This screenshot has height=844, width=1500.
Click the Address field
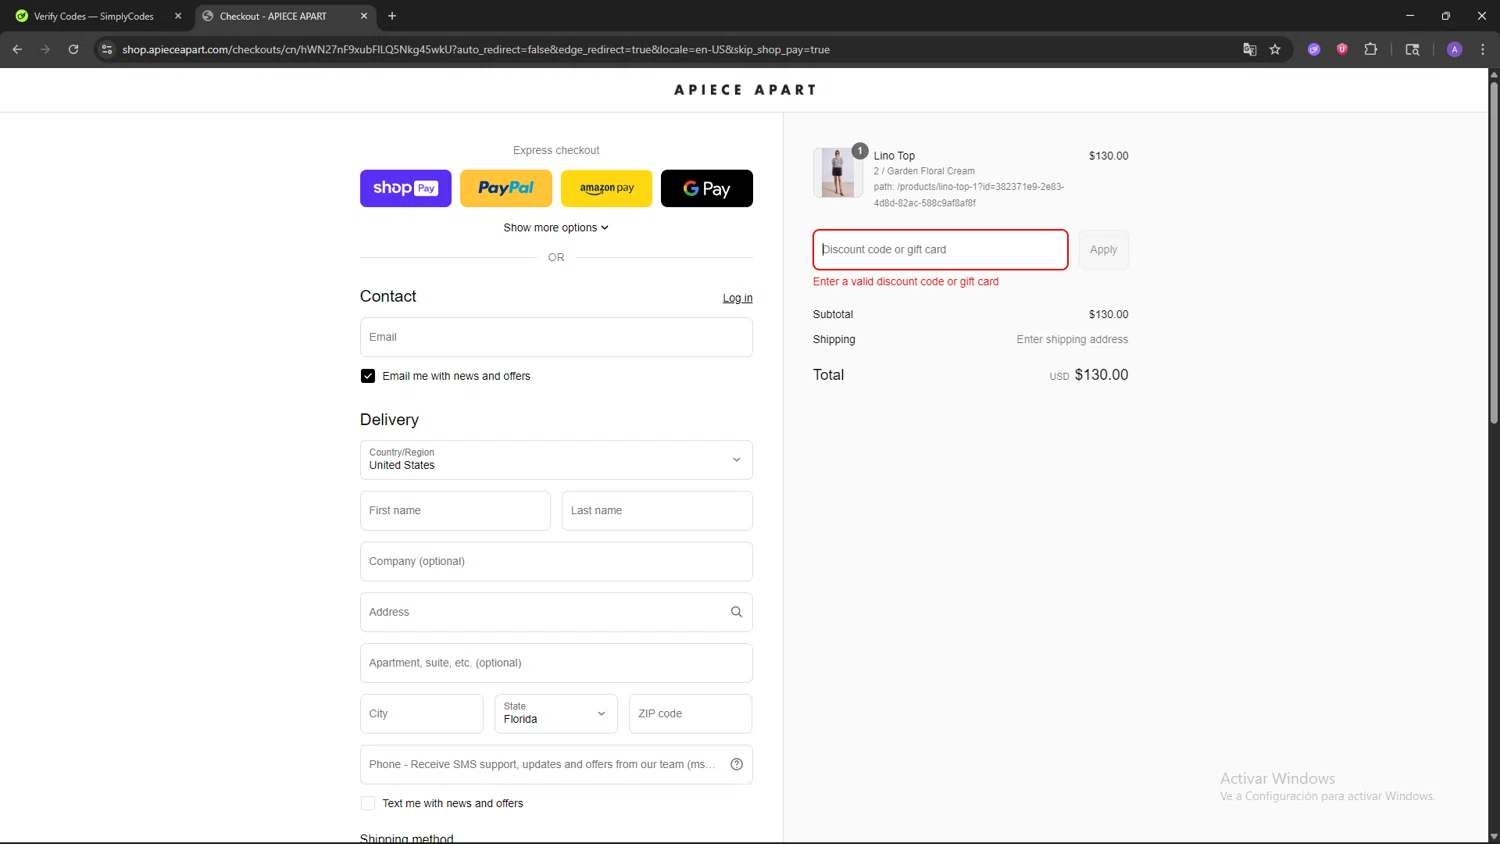tap(556, 612)
